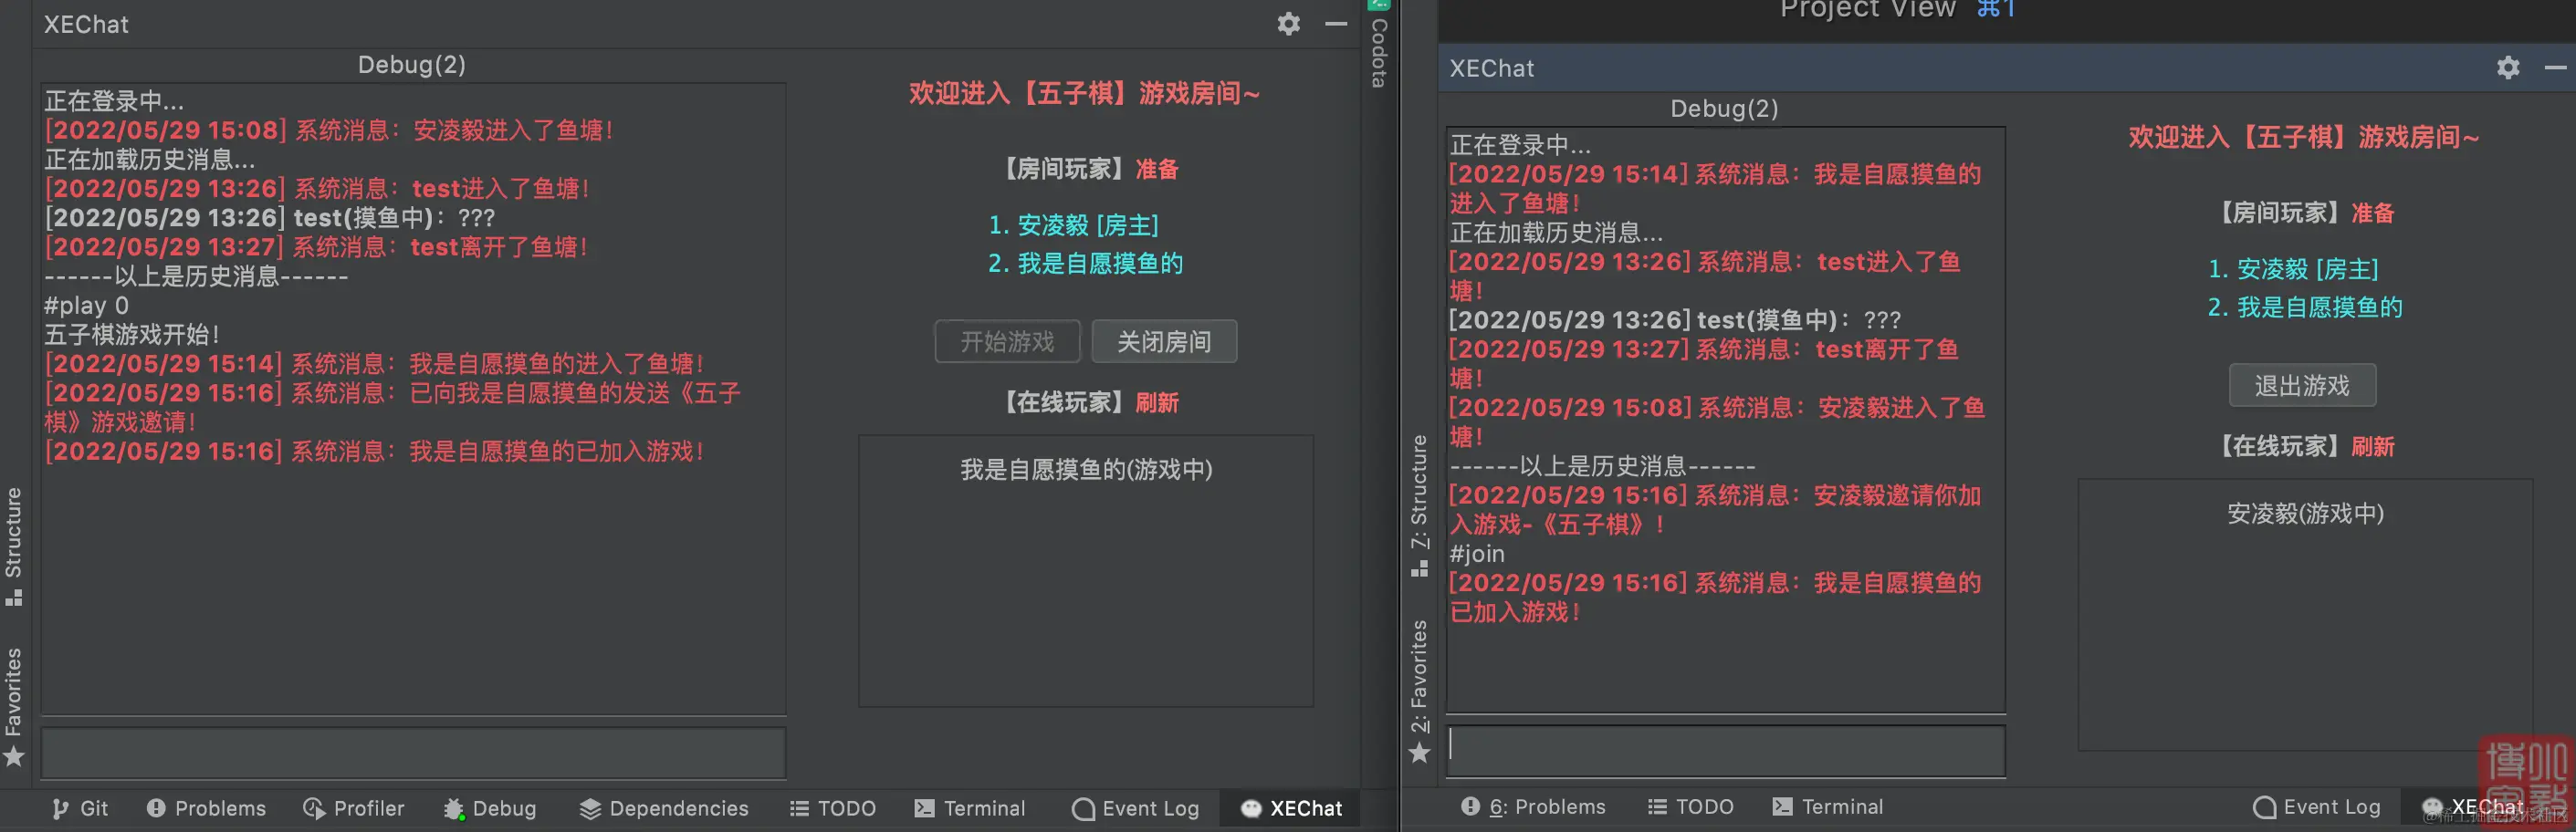Click the #join command line

(x=1477, y=553)
